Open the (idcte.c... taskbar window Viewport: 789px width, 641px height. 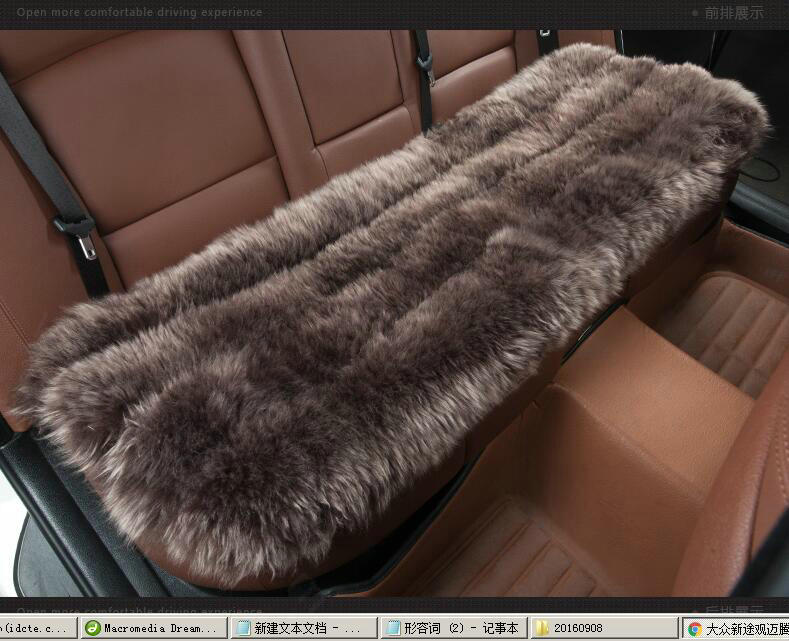pyautogui.click(x=36, y=629)
